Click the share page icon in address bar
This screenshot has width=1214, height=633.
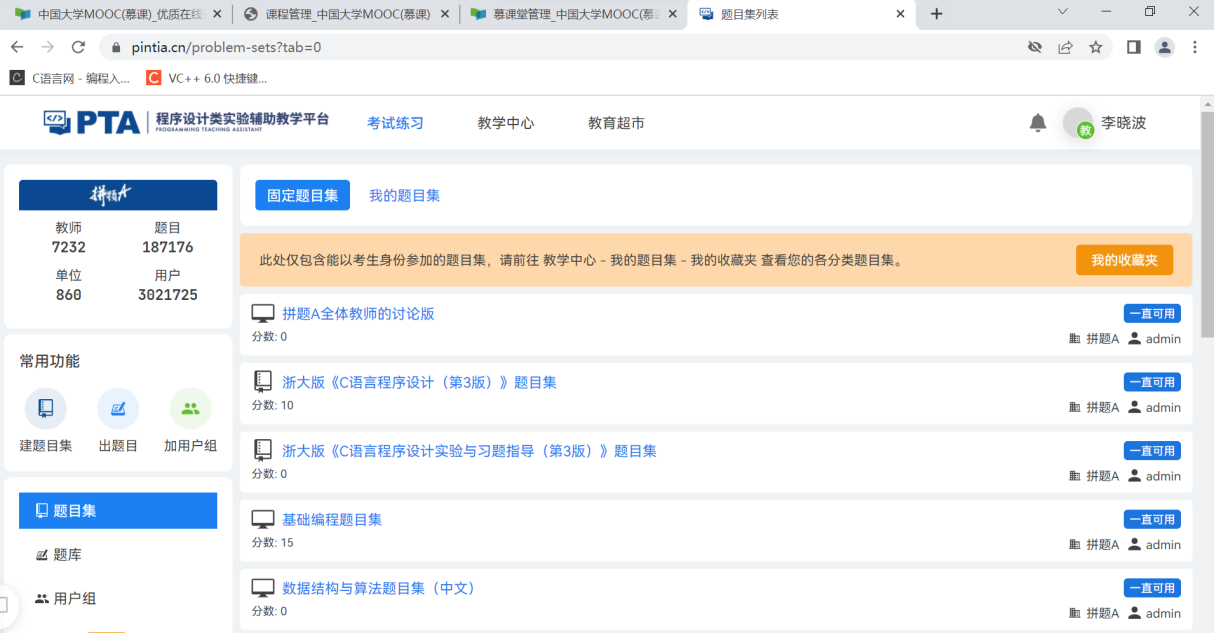click(x=1065, y=47)
